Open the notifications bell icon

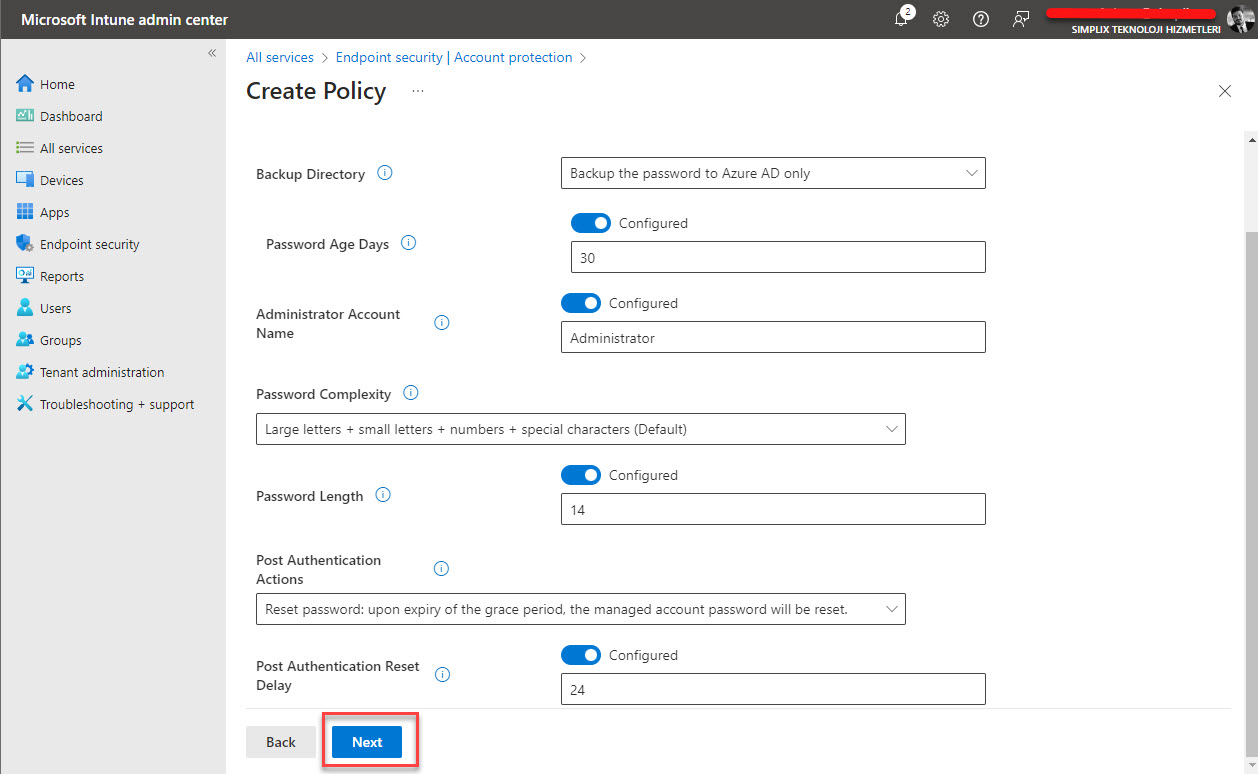901,20
